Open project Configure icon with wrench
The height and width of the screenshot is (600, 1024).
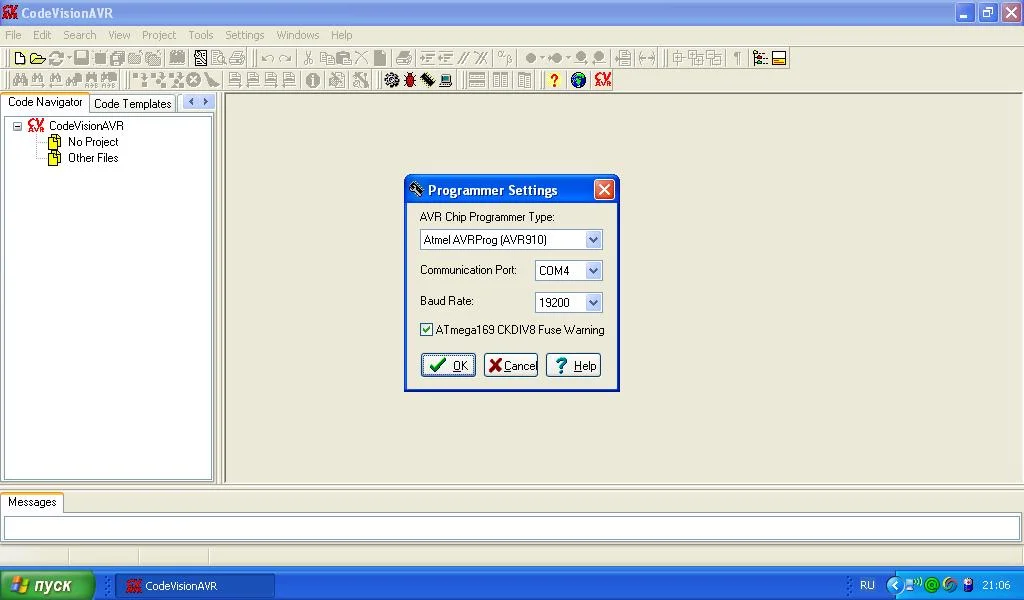[x=361, y=80]
